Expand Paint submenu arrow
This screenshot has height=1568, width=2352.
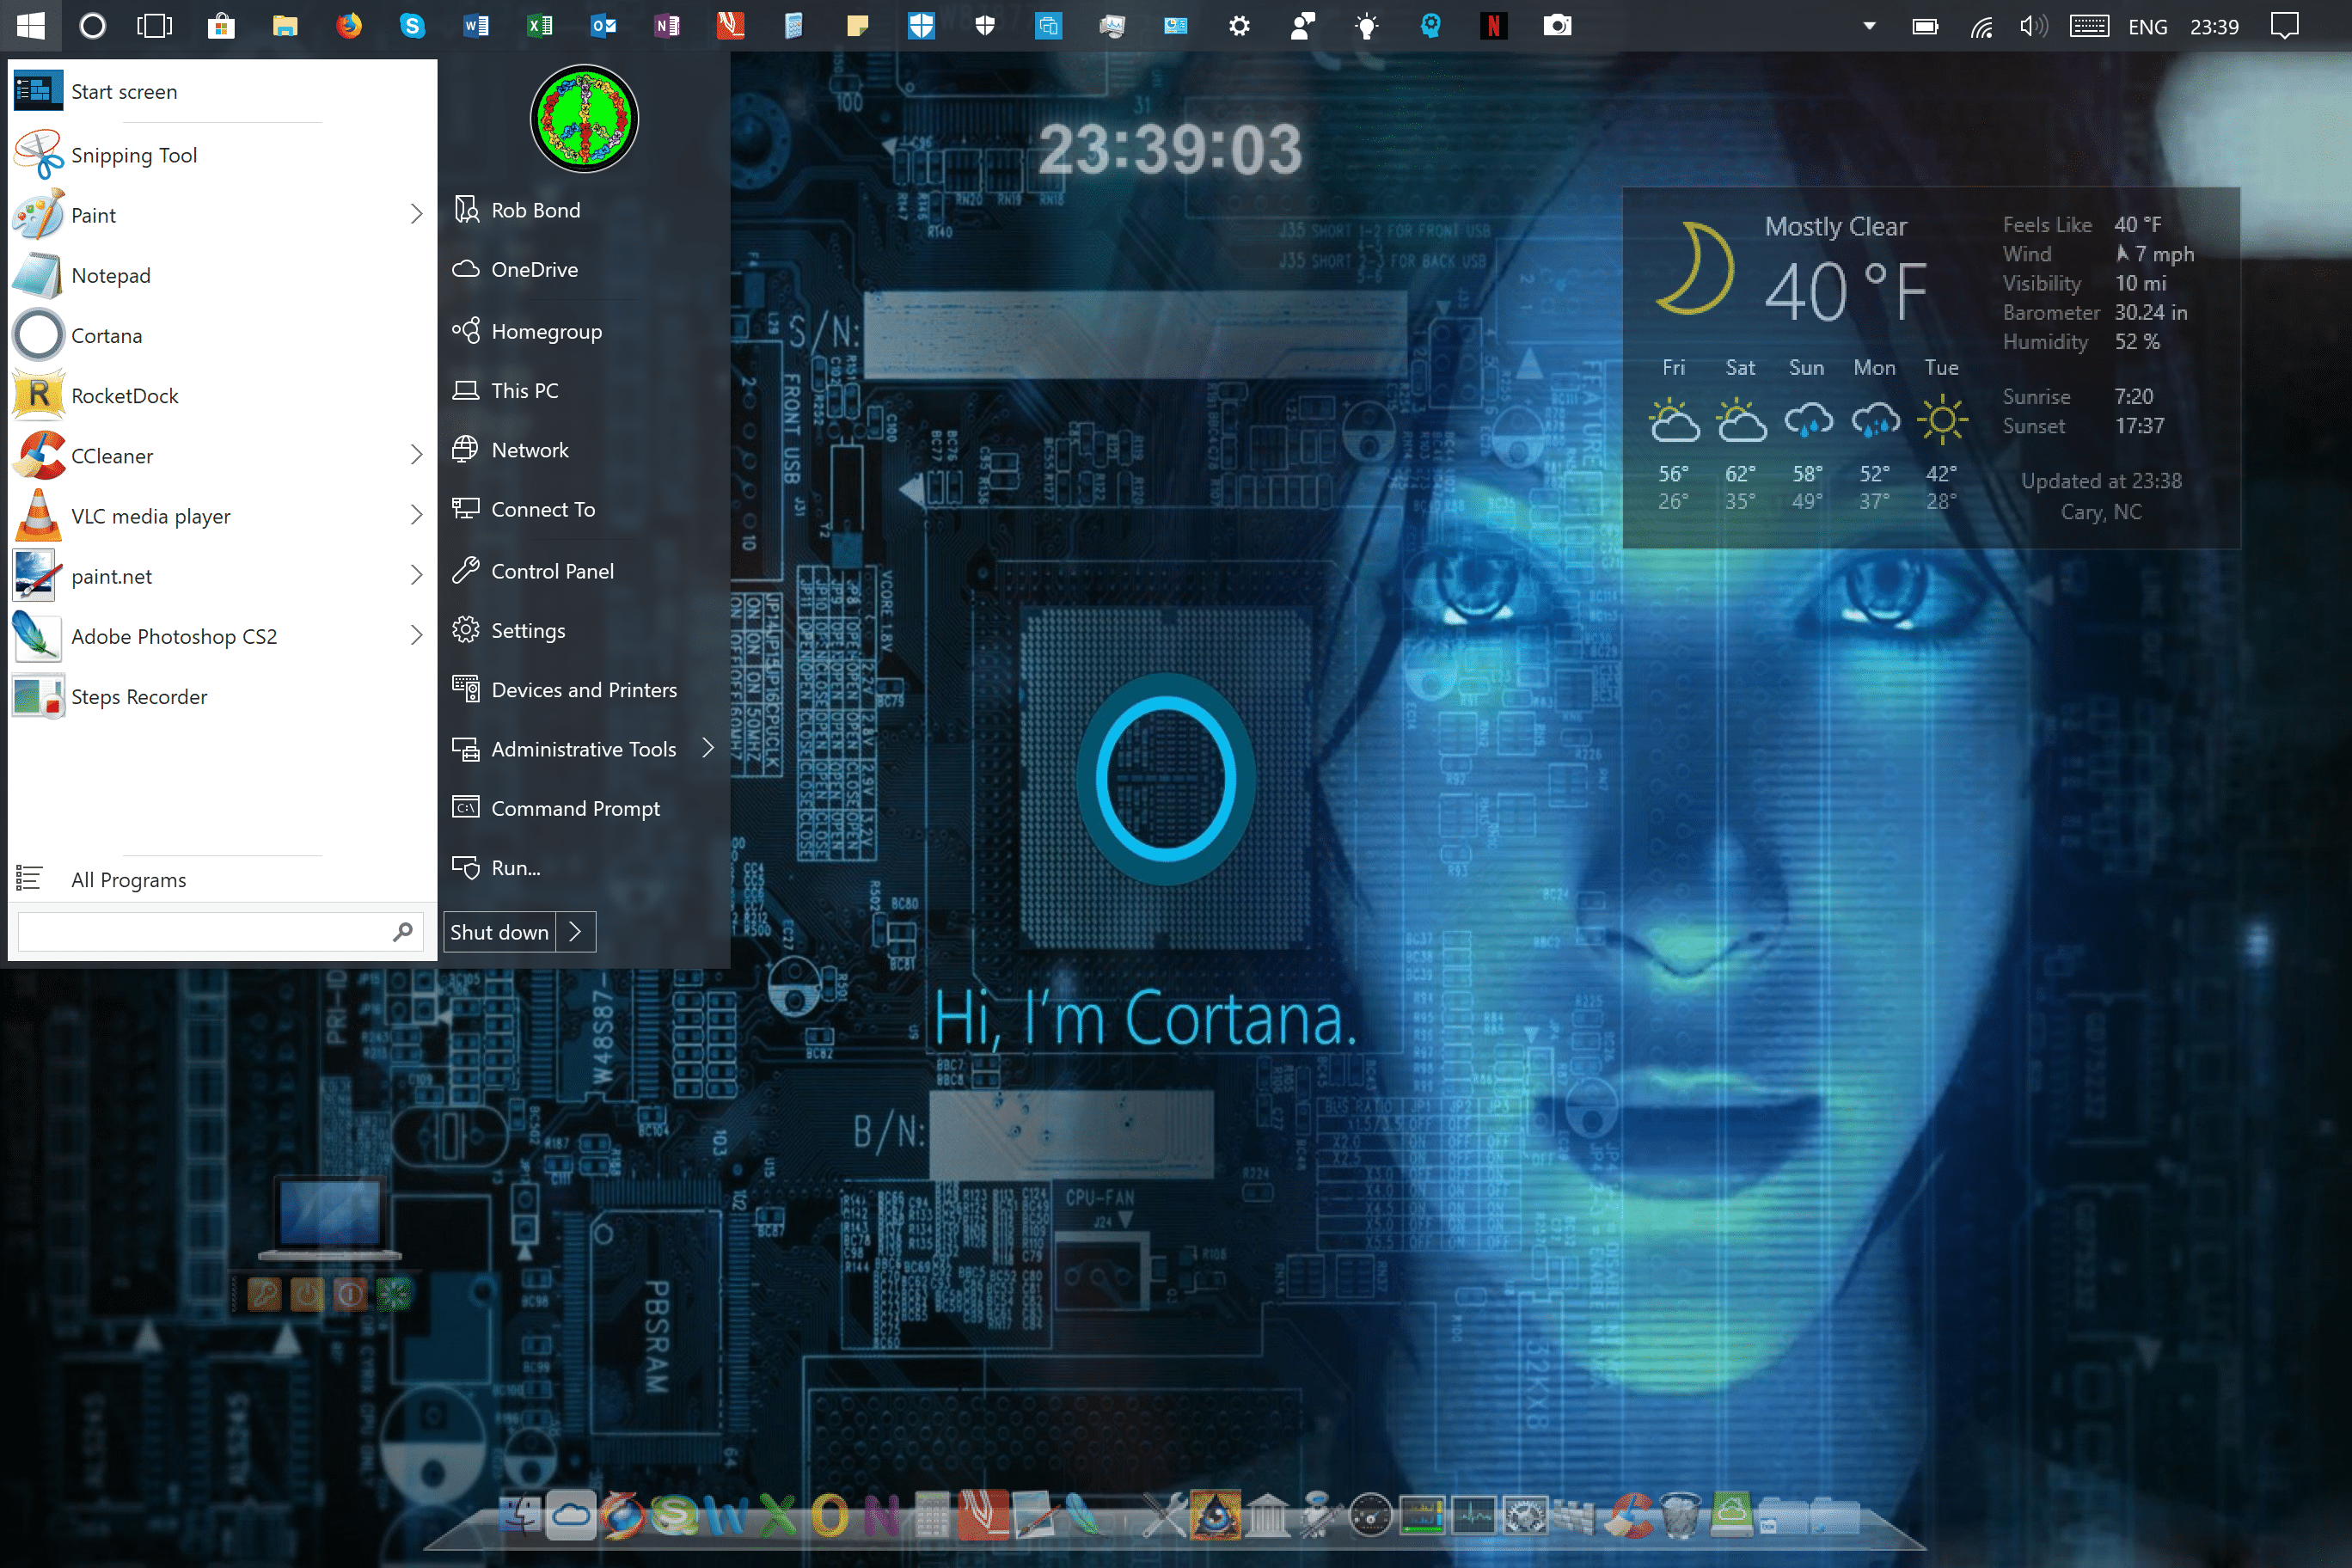[x=416, y=214]
